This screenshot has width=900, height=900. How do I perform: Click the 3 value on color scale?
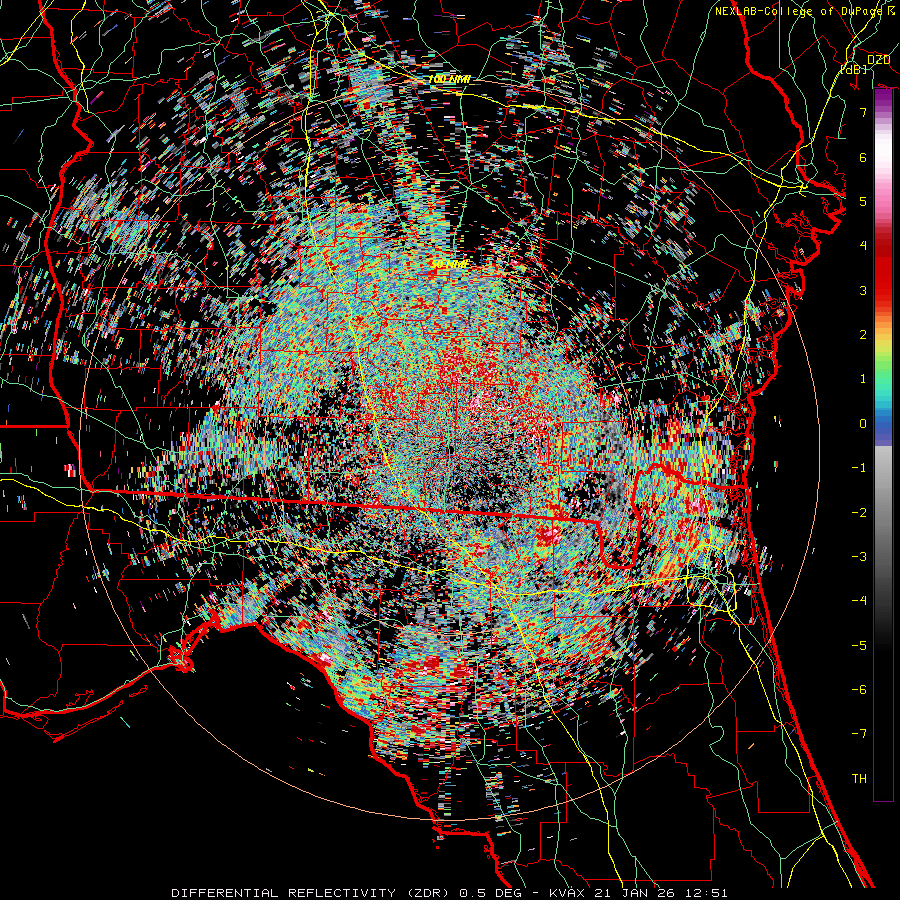click(x=863, y=290)
